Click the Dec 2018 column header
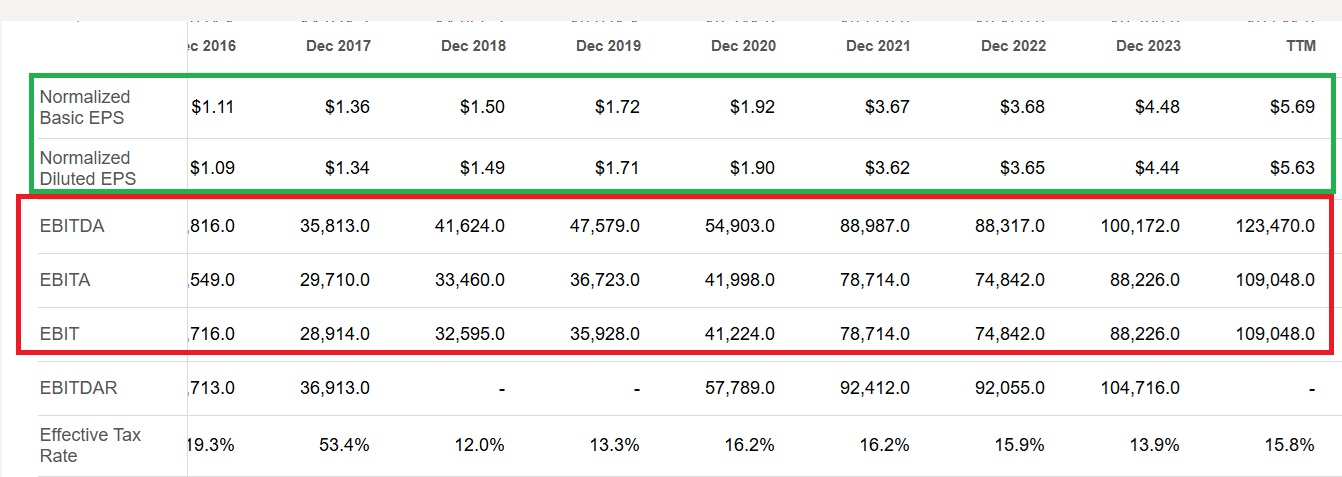This screenshot has width=1342, height=477. 473,46
